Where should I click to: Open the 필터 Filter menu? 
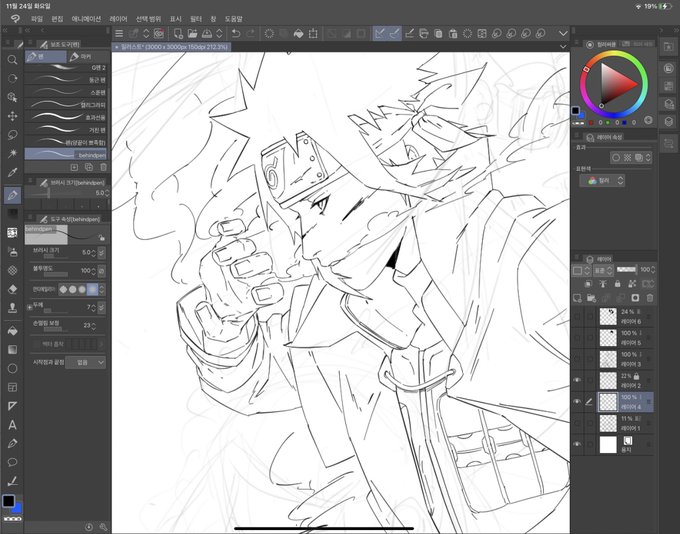[x=196, y=19]
